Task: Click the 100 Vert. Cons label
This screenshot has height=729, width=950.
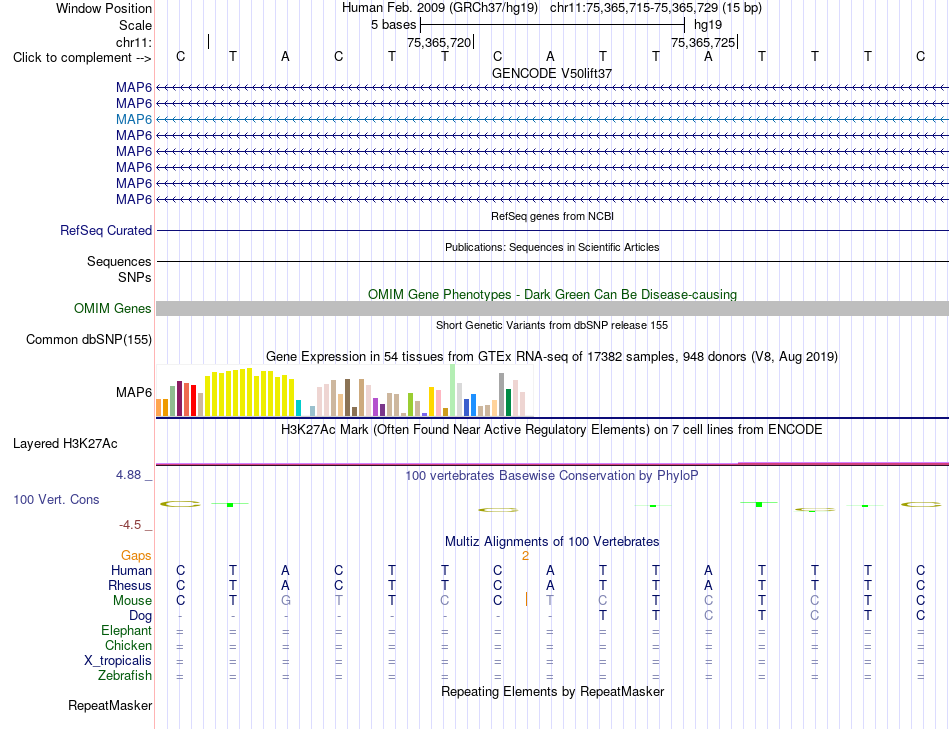Action: pos(56,499)
